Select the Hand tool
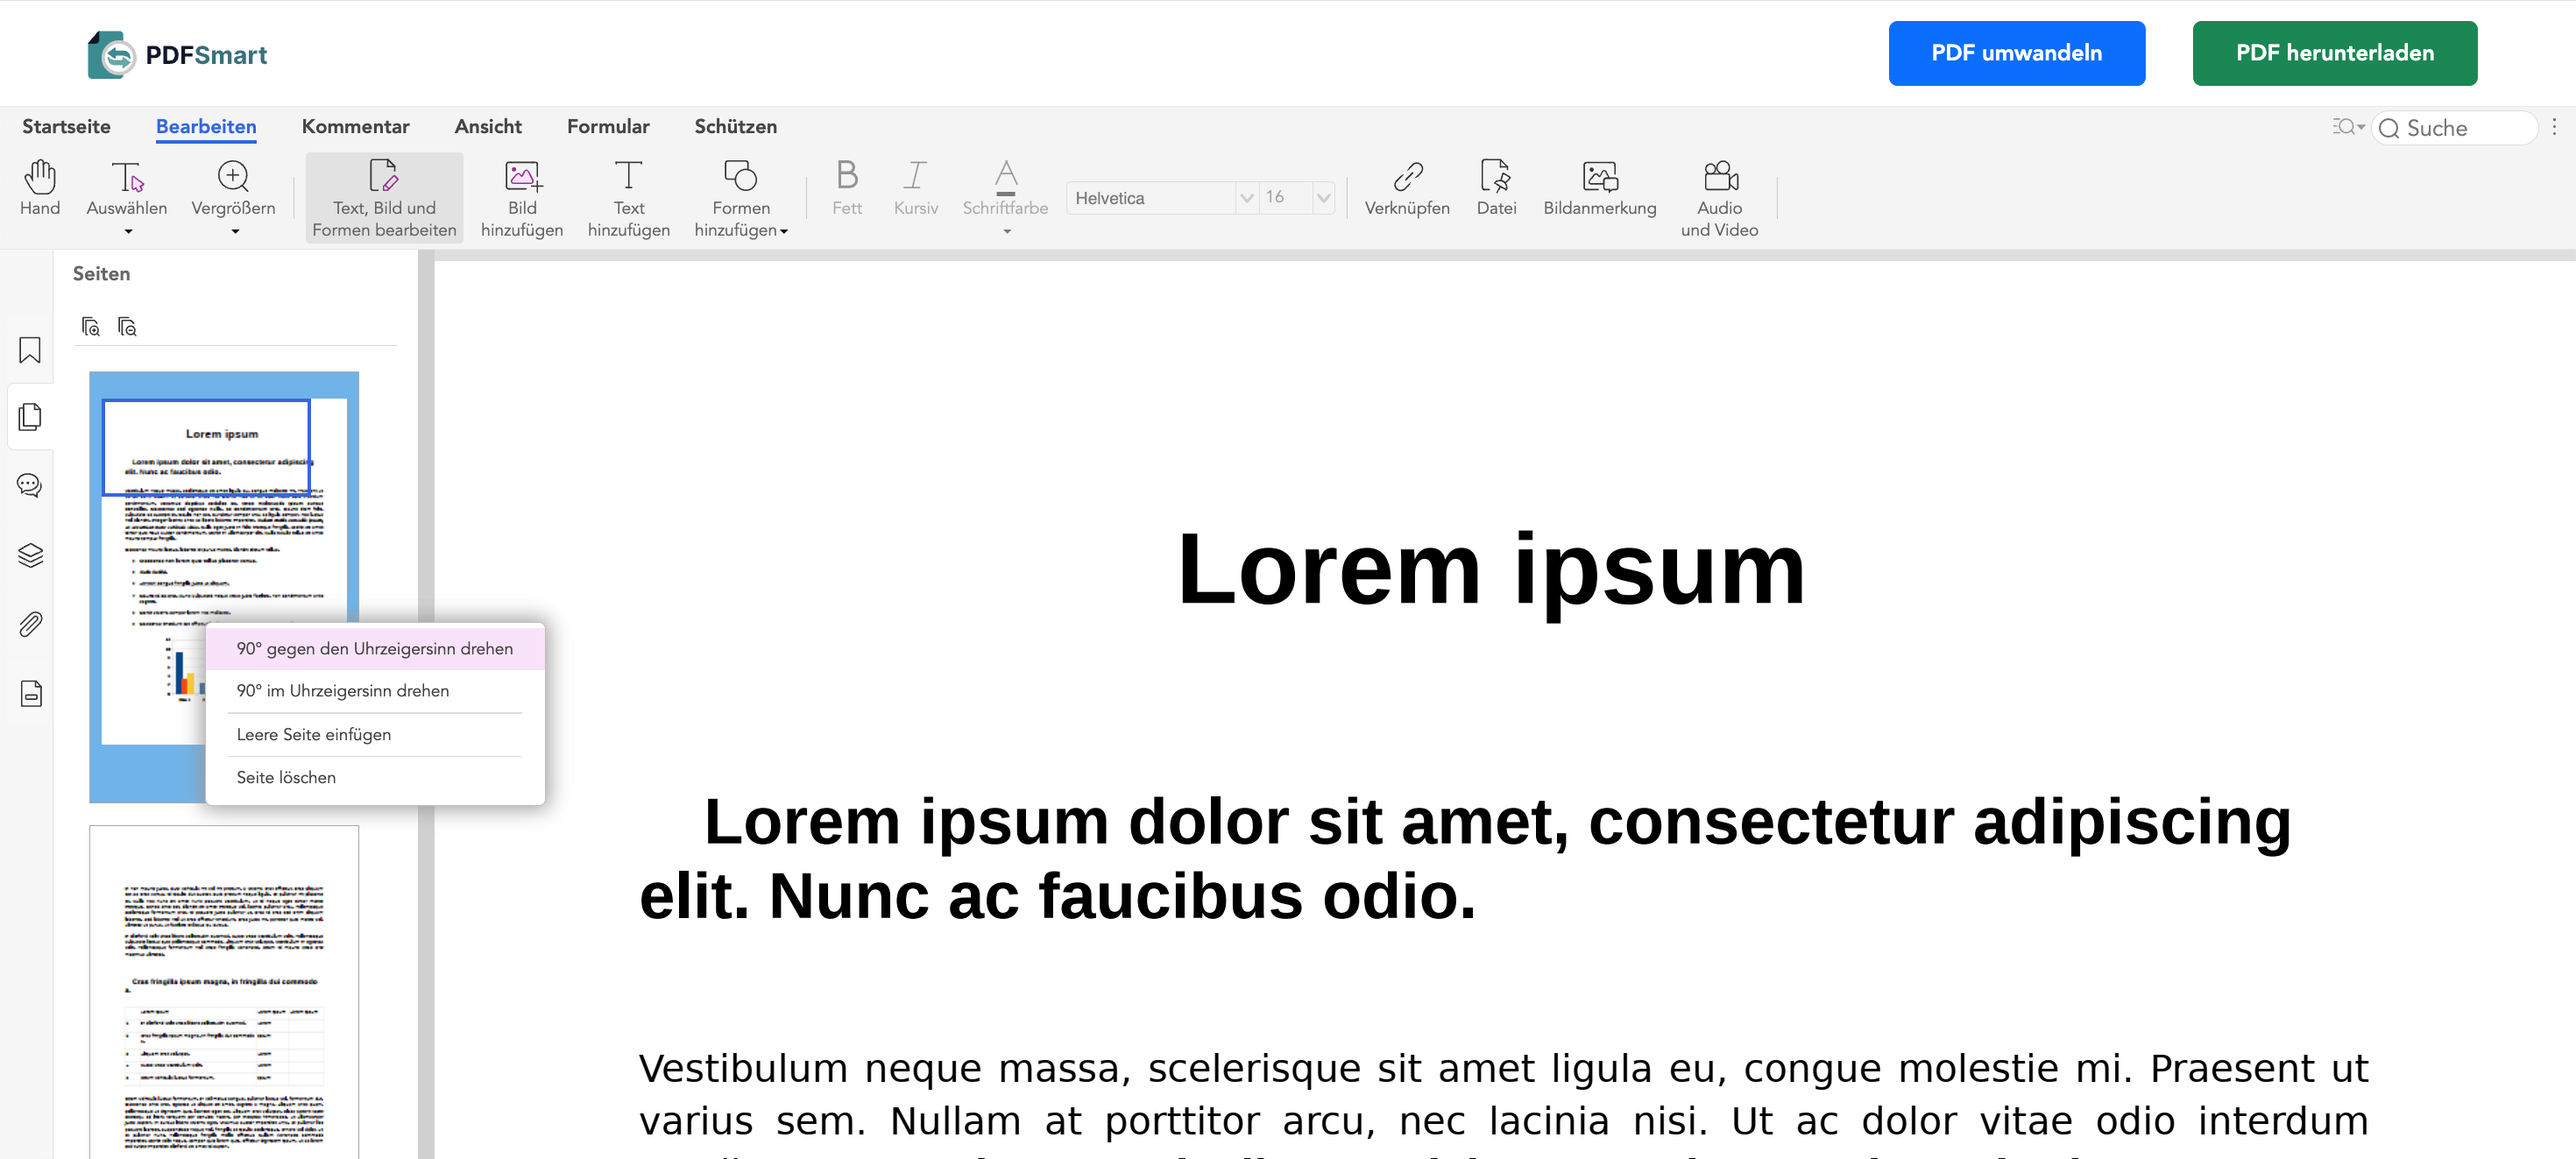Image resolution: width=2576 pixels, height=1159 pixels. click(x=39, y=193)
